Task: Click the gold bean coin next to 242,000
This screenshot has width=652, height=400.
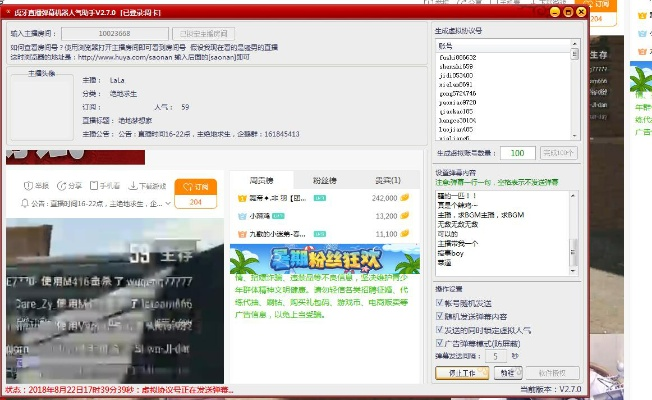Action: [x=405, y=198]
